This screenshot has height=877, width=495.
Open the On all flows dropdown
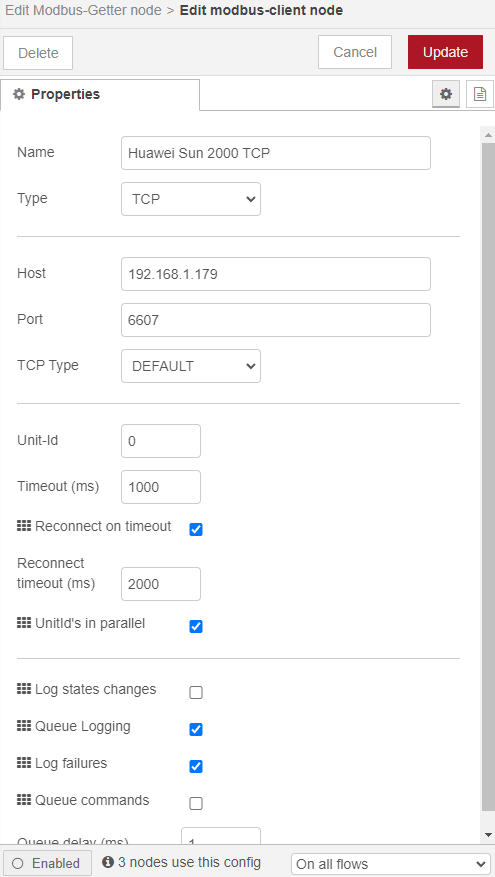pos(390,864)
